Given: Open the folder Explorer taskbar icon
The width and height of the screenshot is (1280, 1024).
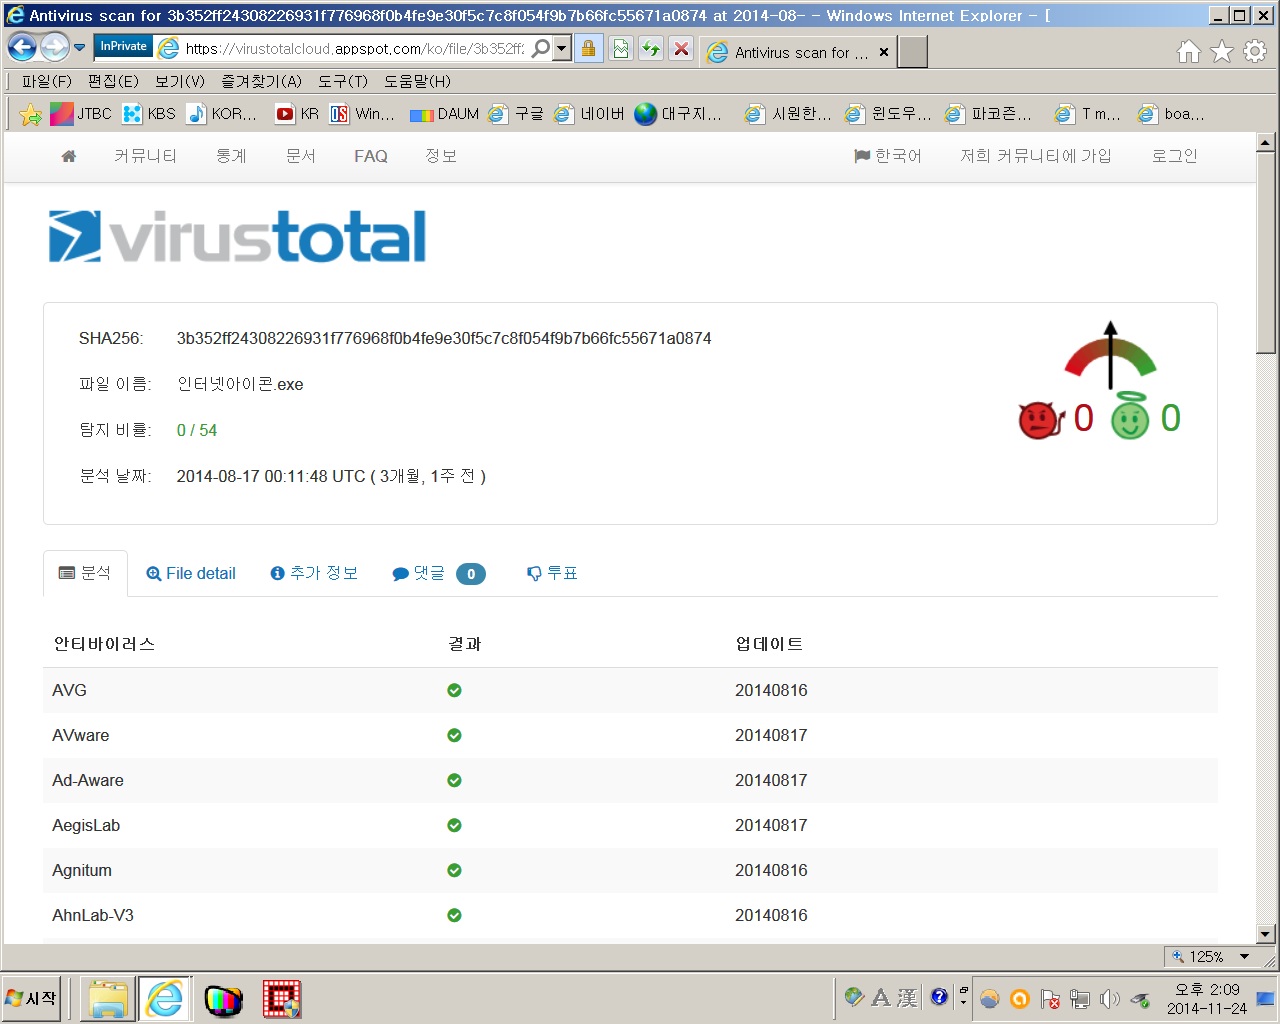Looking at the screenshot, I should point(107,998).
